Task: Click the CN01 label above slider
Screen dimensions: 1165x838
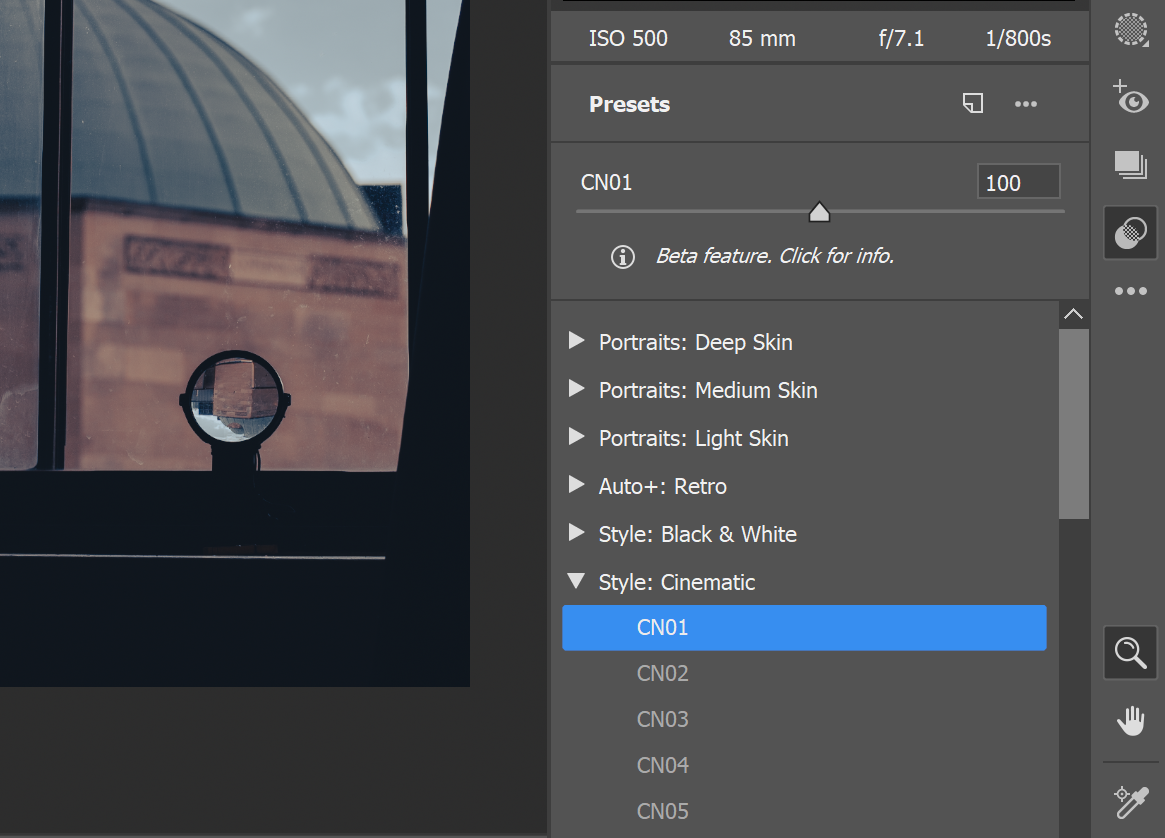Action: tap(606, 183)
